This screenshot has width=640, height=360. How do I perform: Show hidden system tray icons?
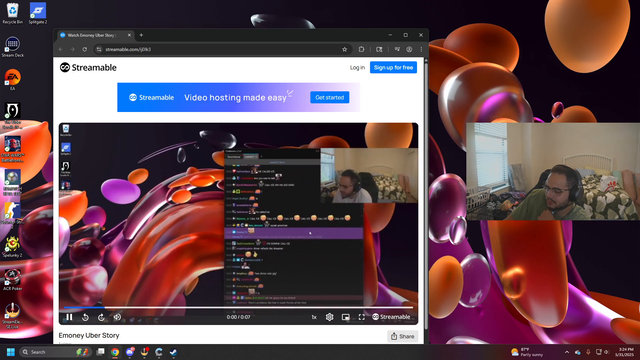567,352
